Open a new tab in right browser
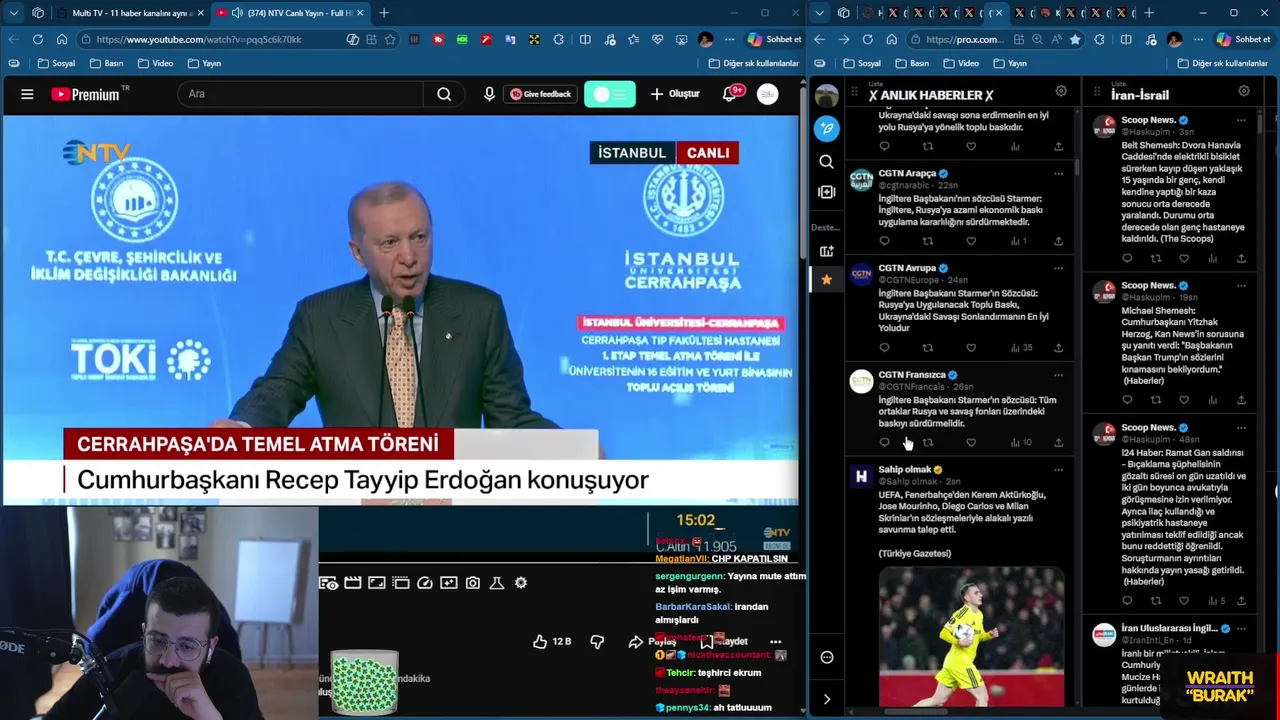 [1149, 13]
